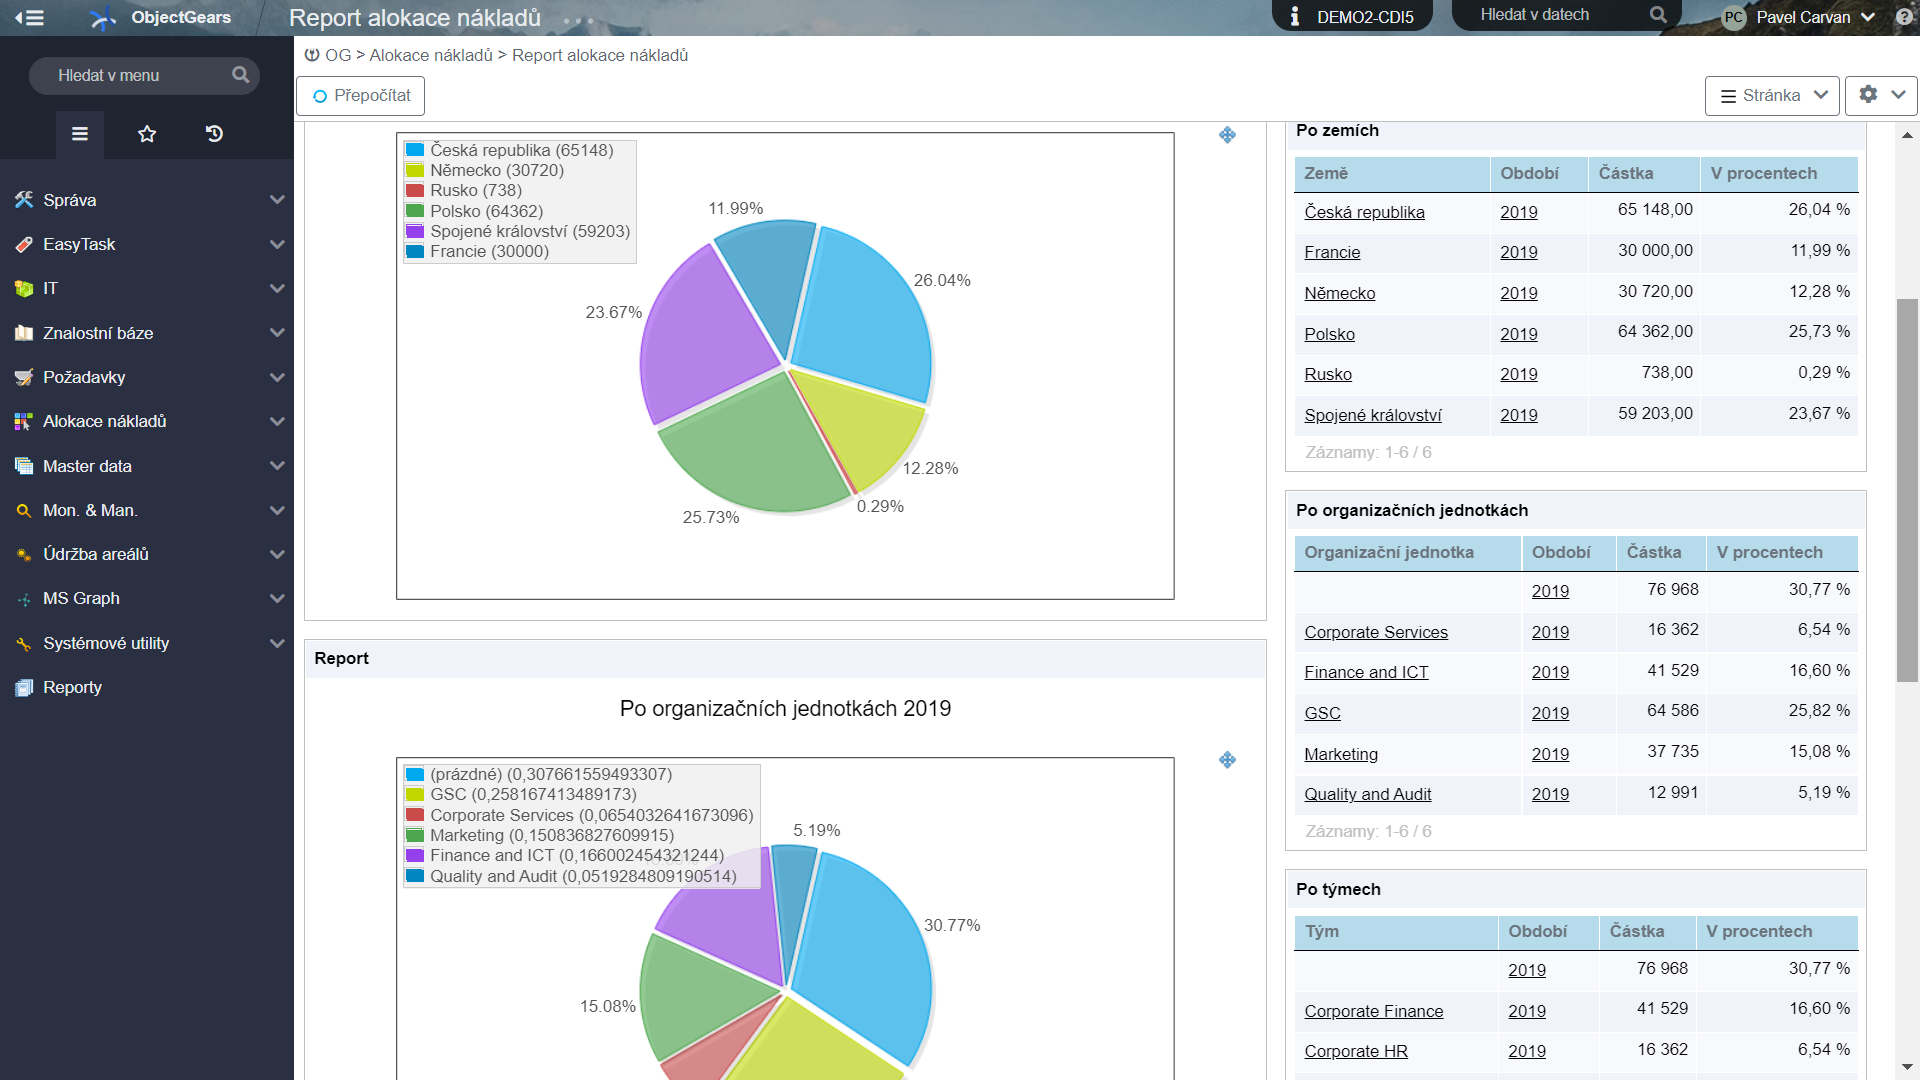This screenshot has height=1080, width=1920.
Task: Open the Quality and Audit link
Action: tap(1367, 794)
